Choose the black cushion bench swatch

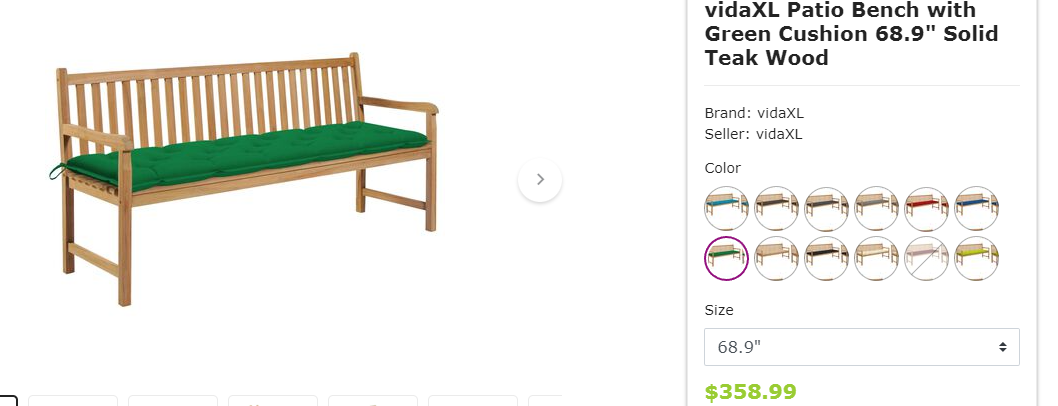click(x=827, y=258)
